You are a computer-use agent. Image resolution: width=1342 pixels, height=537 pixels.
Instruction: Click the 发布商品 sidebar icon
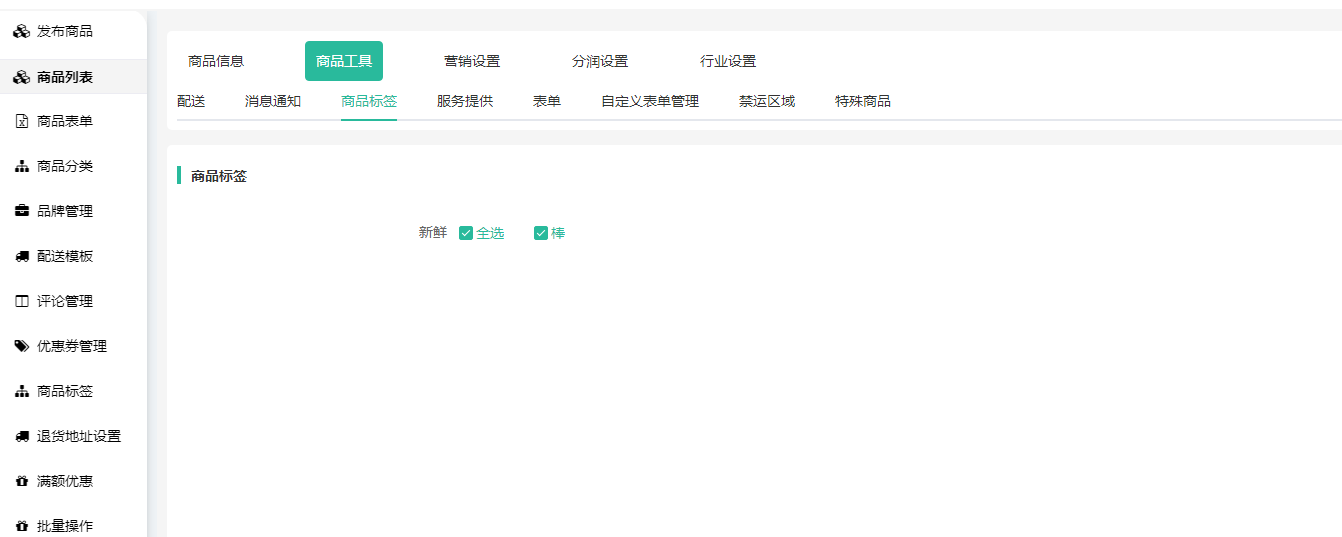[21, 31]
